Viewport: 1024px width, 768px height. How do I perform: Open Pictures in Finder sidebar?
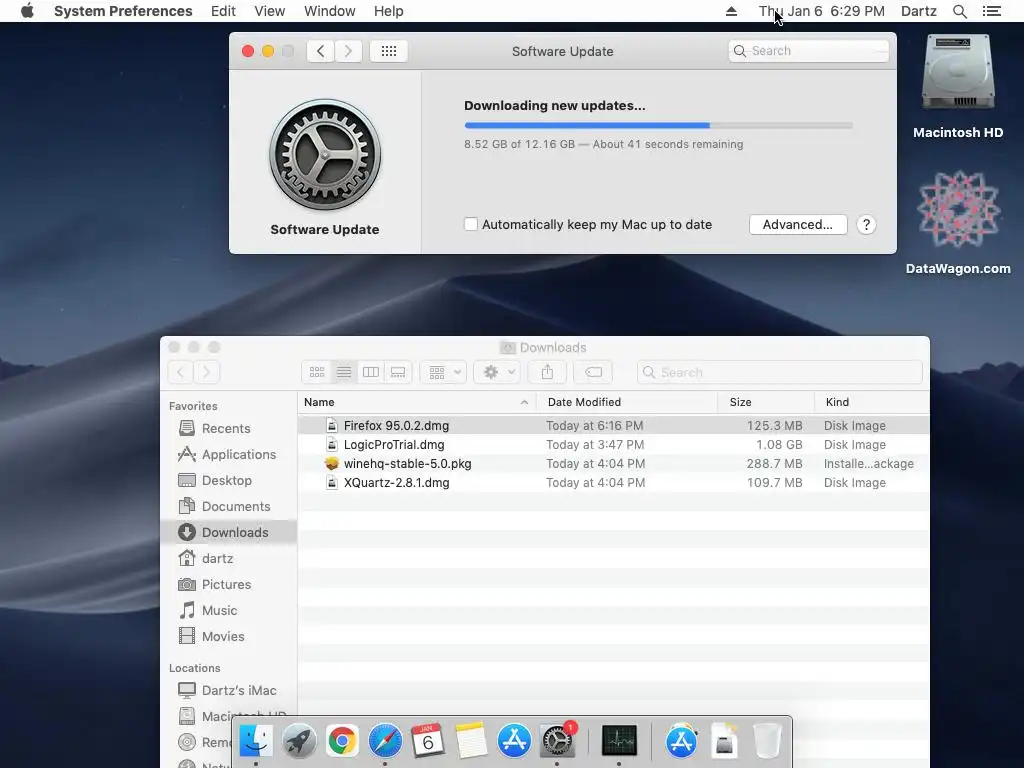(x=229, y=584)
